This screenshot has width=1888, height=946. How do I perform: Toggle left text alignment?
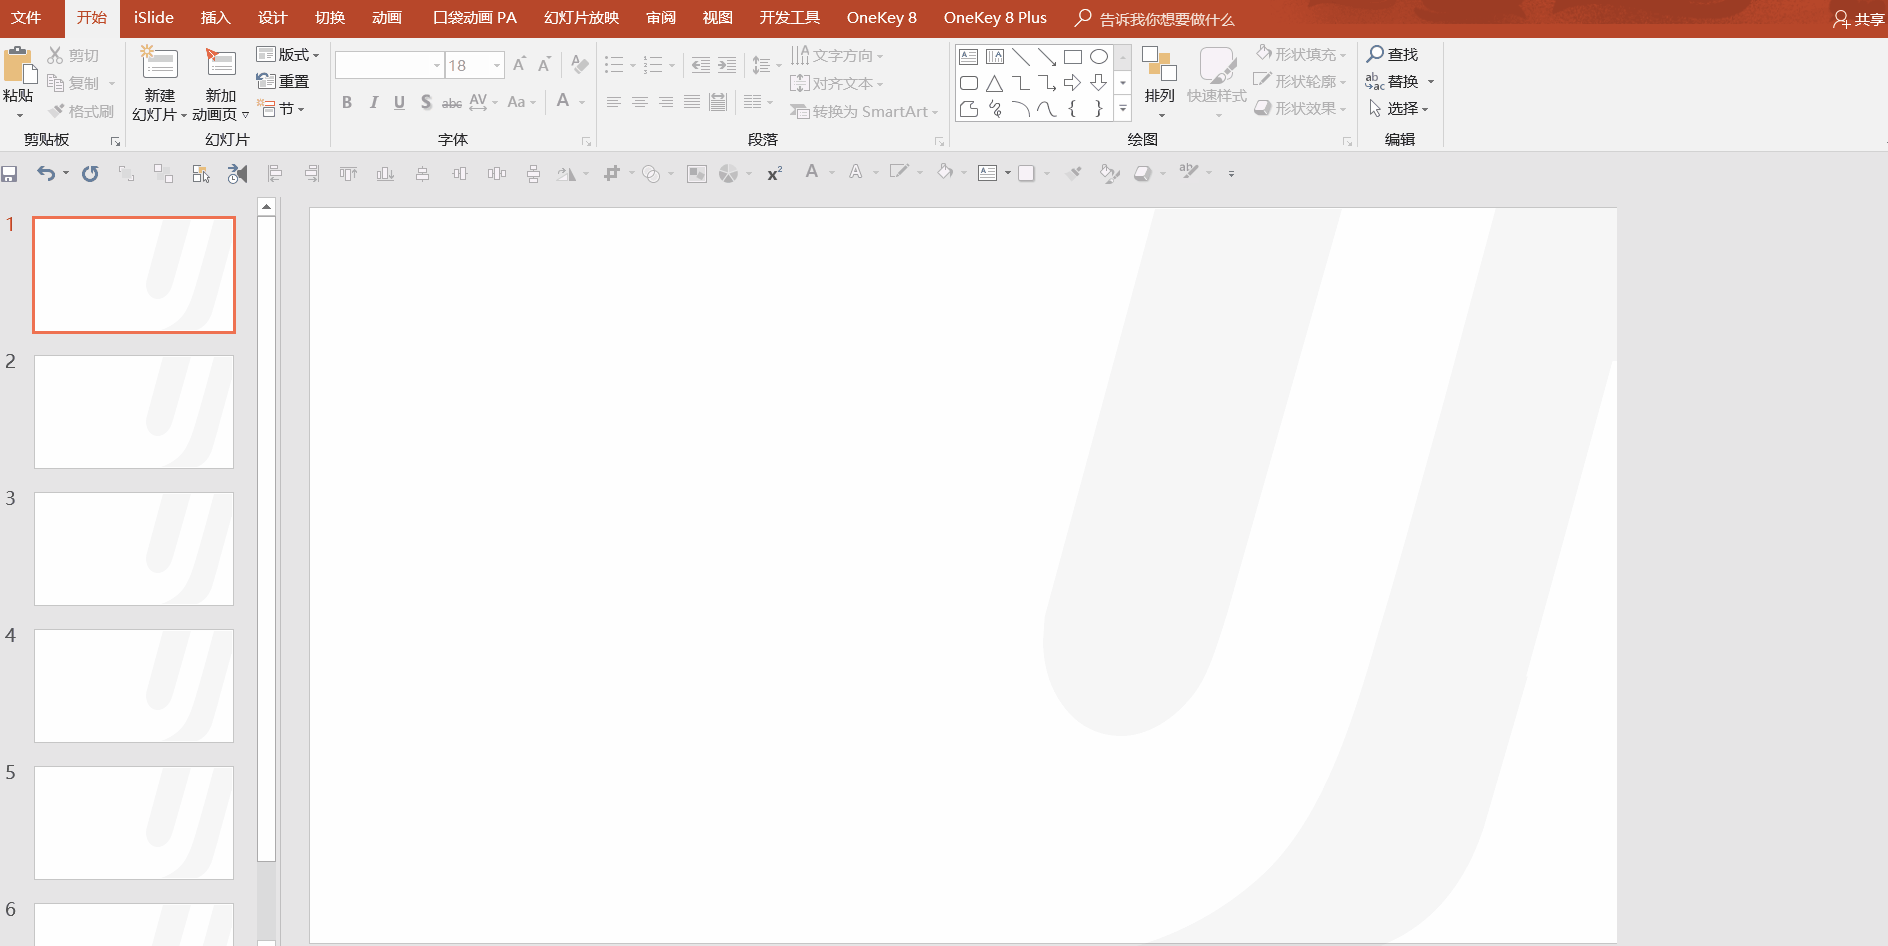tap(614, 102)
